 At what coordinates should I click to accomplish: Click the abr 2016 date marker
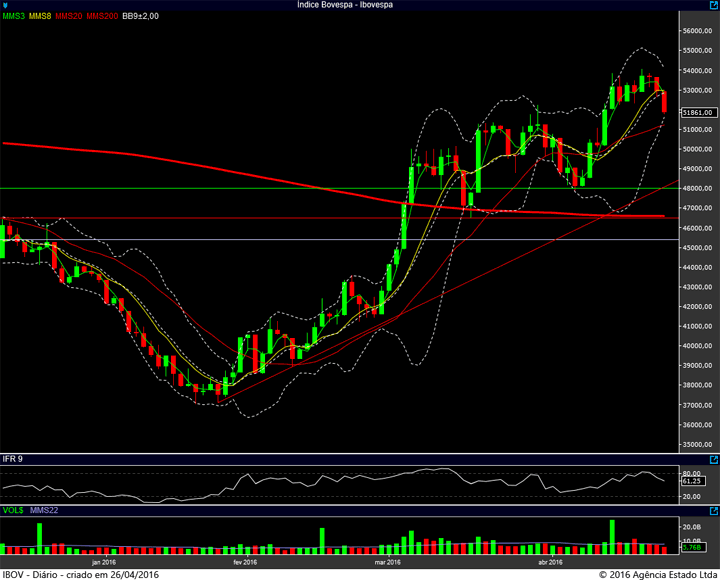pos(550,562)
